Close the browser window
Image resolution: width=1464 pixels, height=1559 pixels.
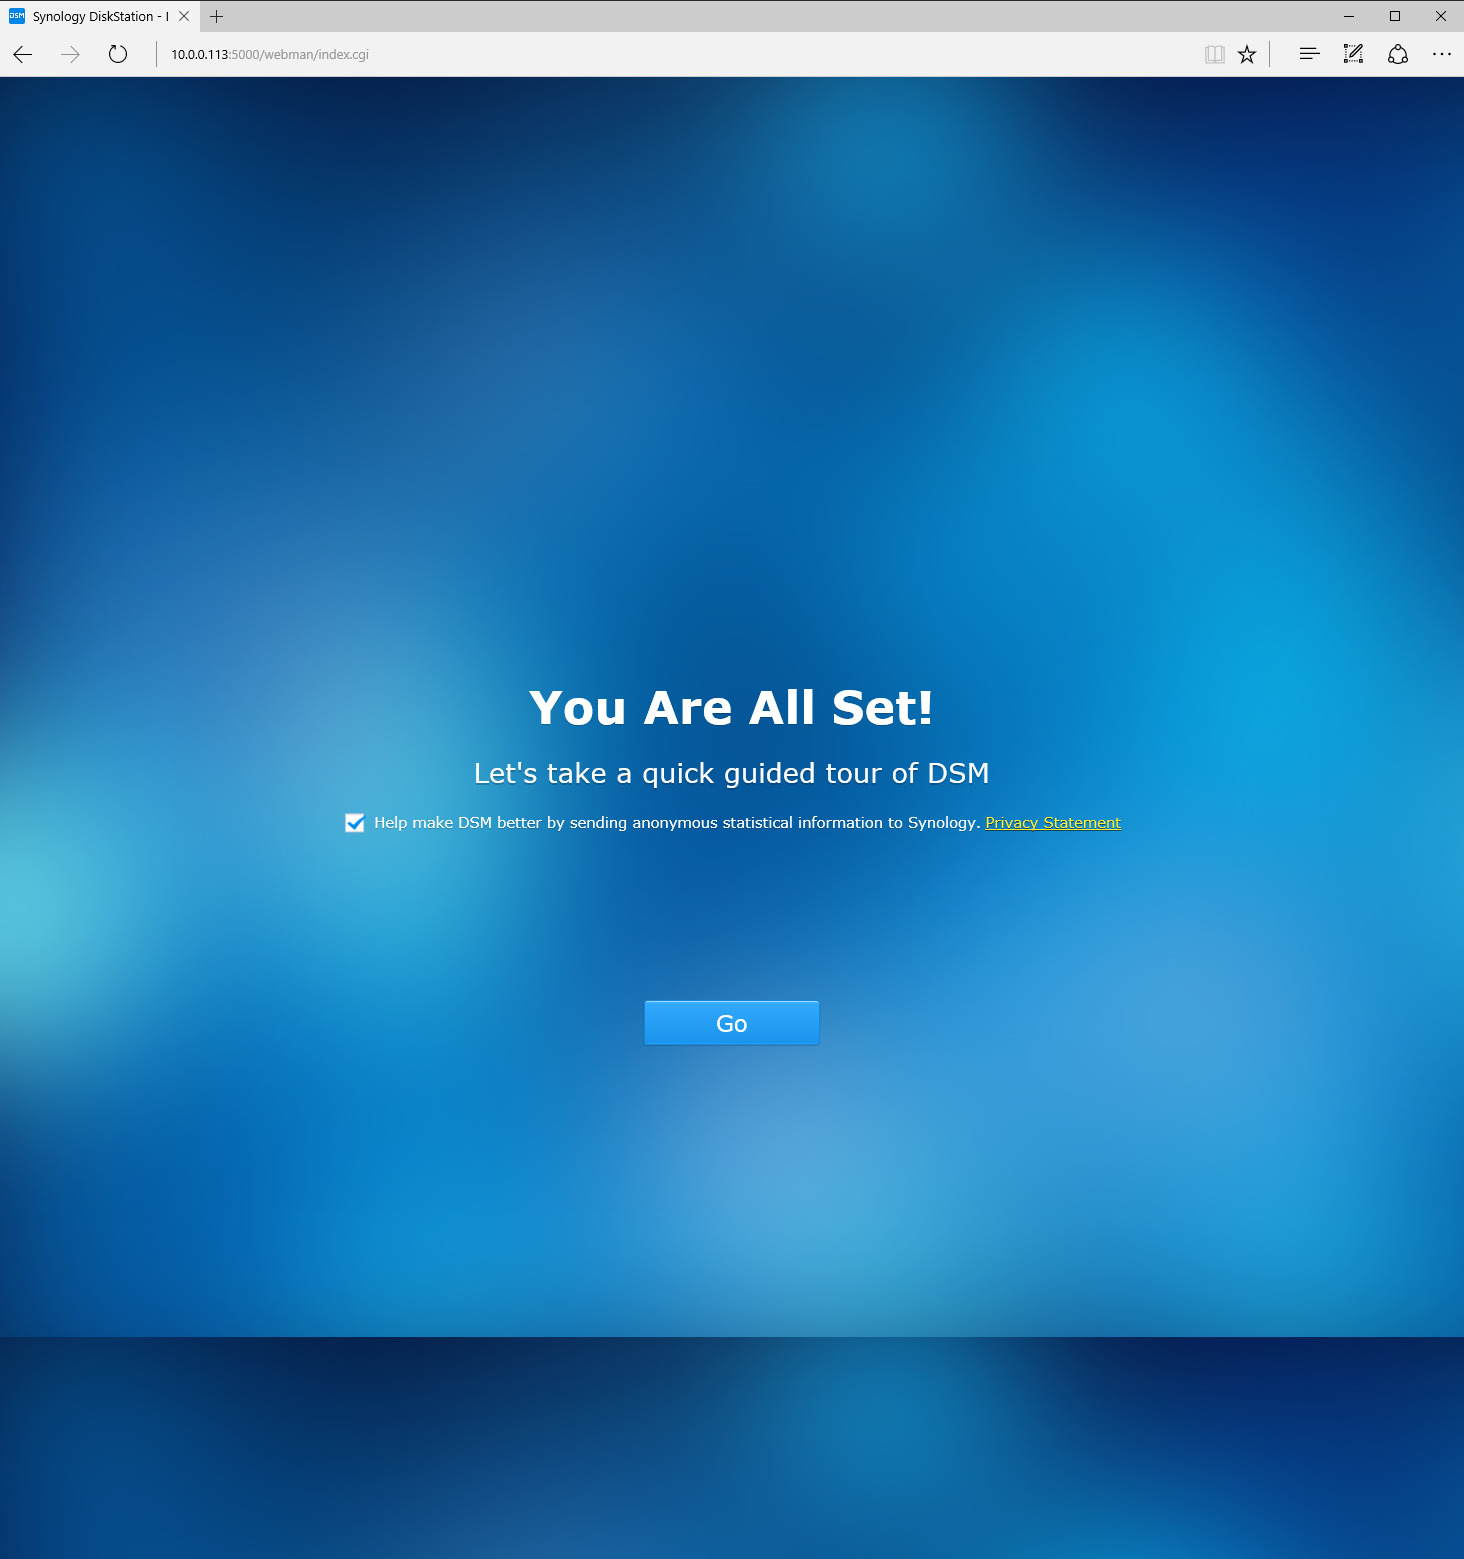pos(1441,16)
